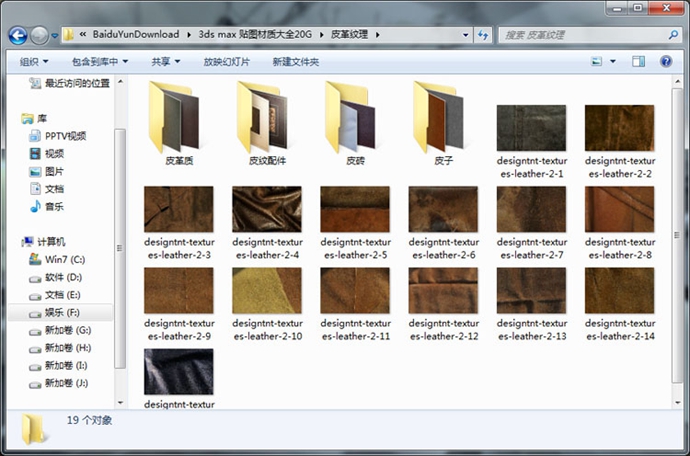Screen dimensions: 690x456
Task: Select thumbnail designtnt-textures-leather-2-3
Action: [x=179, y=209]
